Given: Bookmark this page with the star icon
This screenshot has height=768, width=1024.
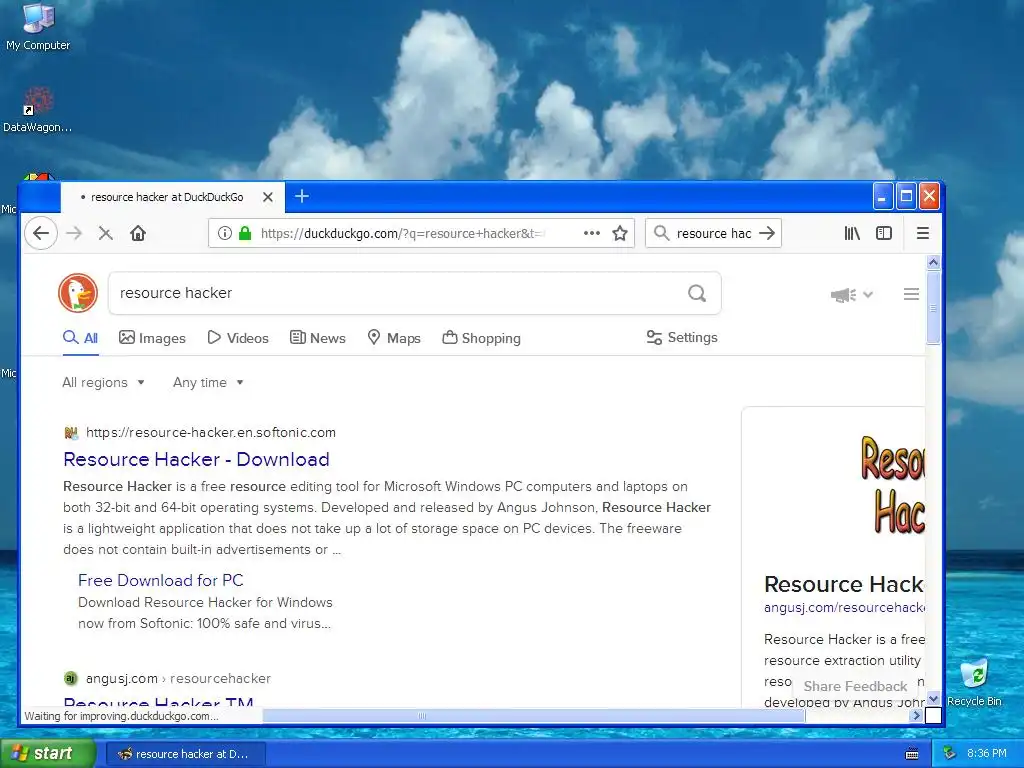Looking at the screenshot, I should pos(620,233).
